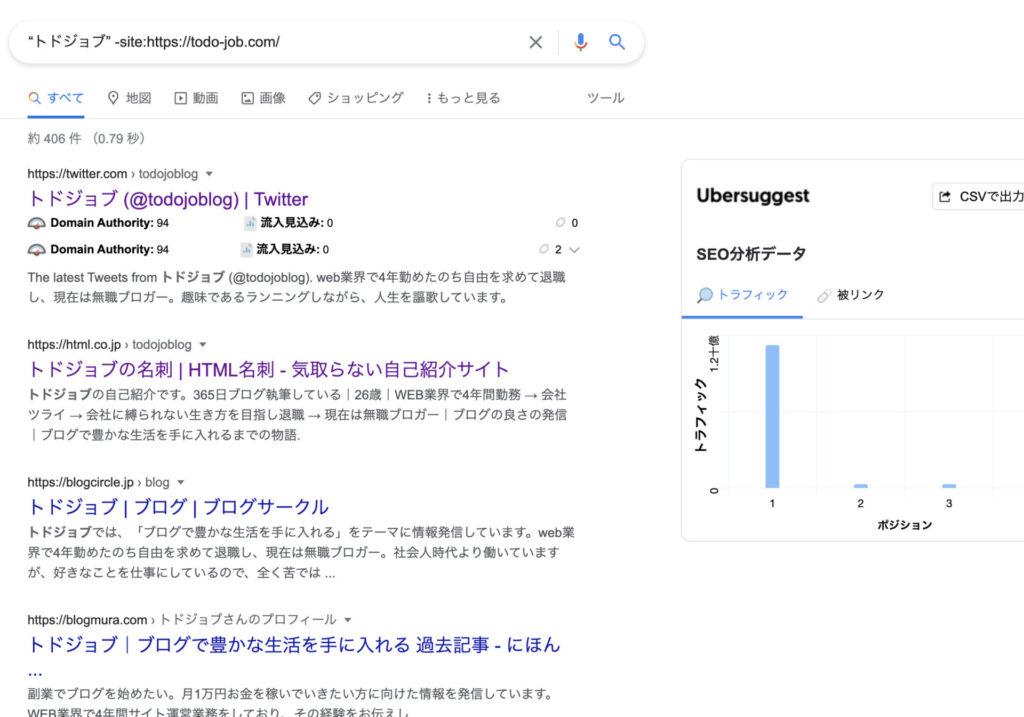Viewport: 1024px width, 717px height.
Task: Click the ポジション axis label
Action: (904, 525)
